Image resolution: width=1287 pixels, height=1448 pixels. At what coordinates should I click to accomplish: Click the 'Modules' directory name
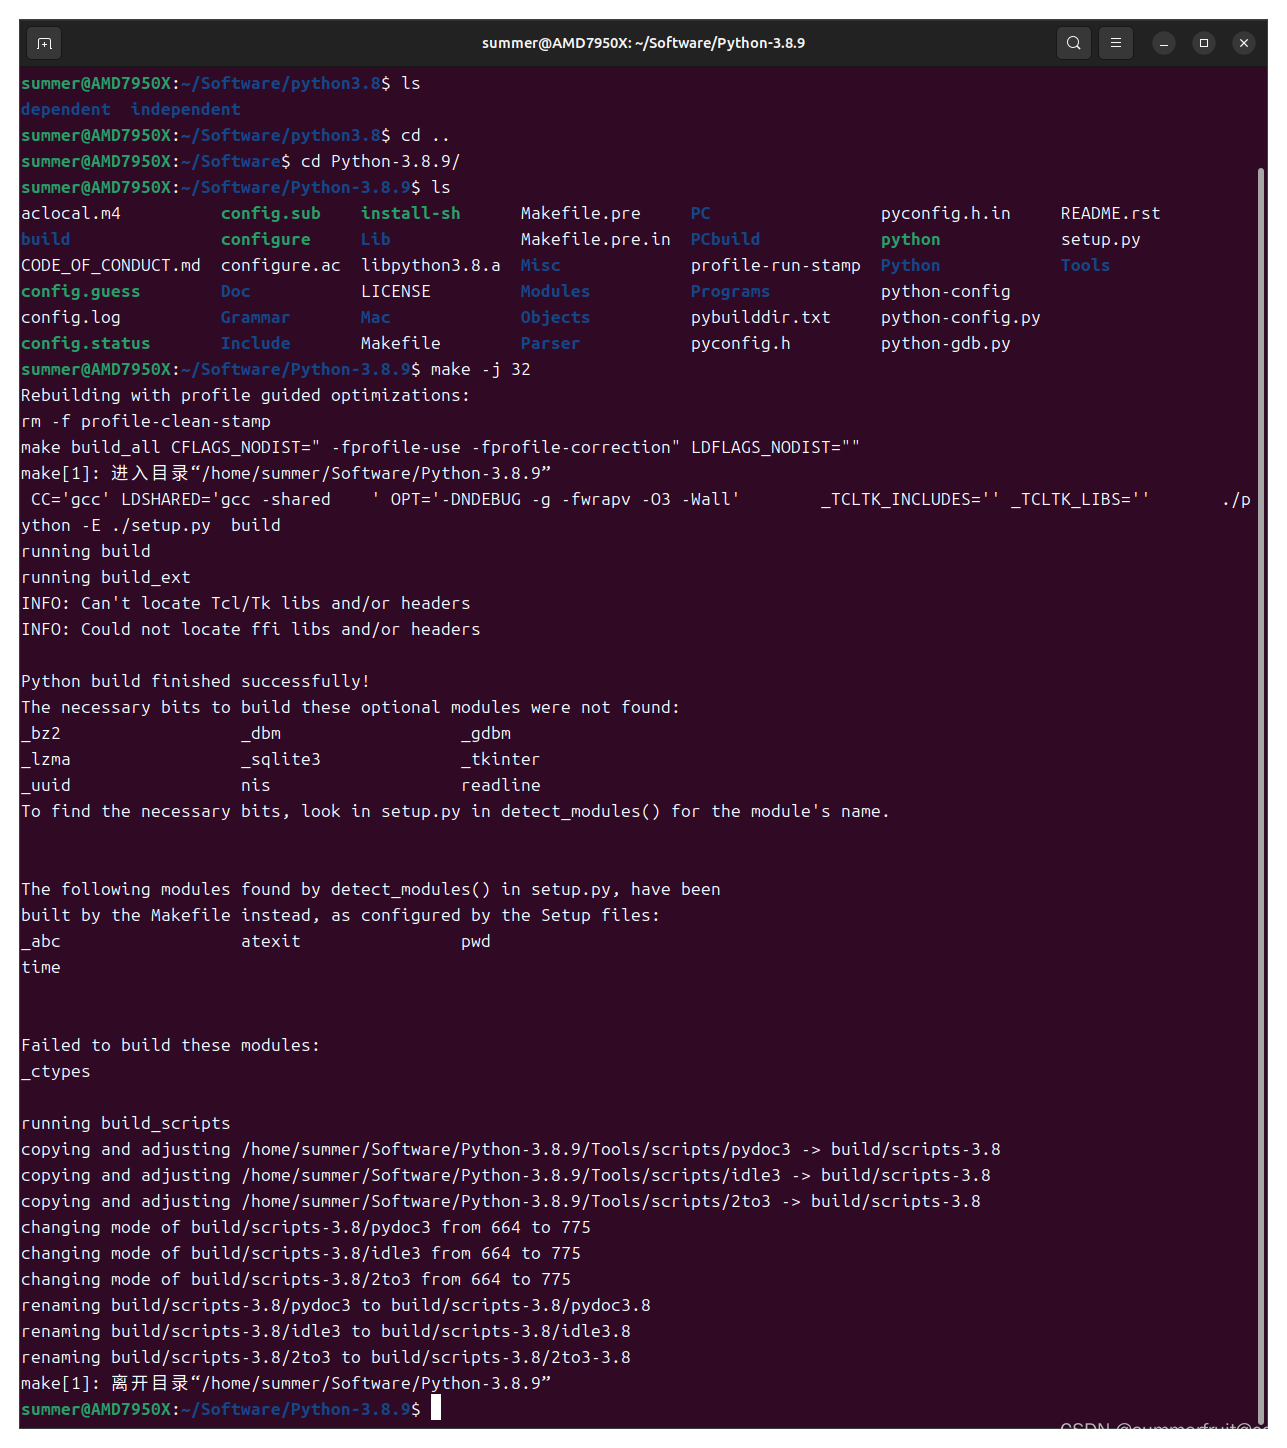(x=556, y=291)
